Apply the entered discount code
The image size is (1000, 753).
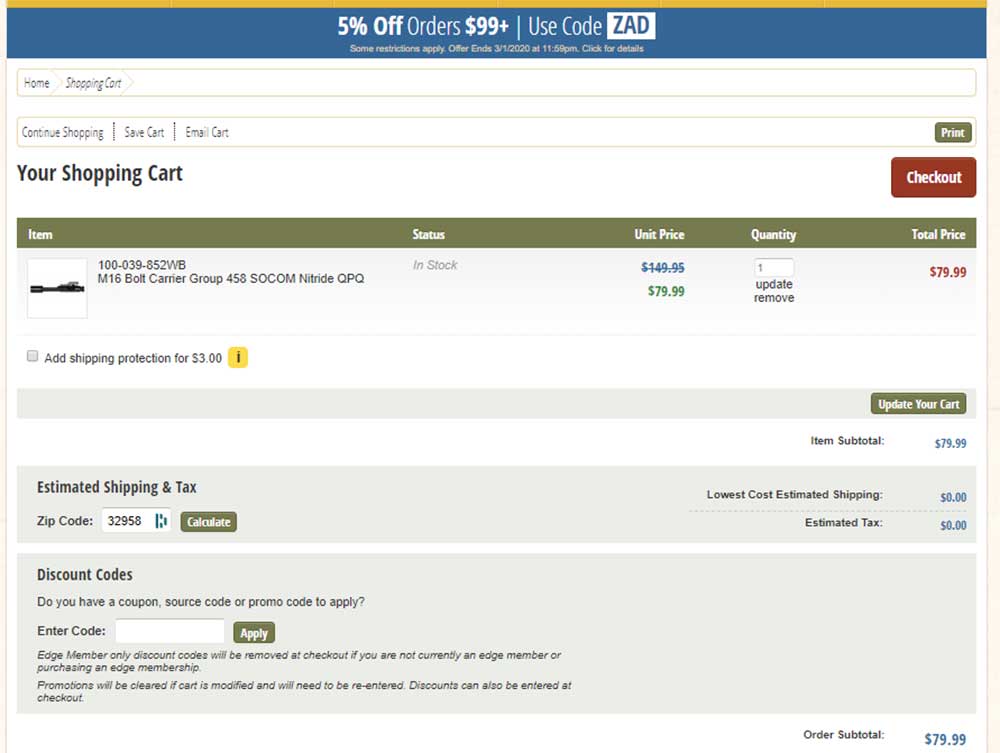click(x=253, y=633)
